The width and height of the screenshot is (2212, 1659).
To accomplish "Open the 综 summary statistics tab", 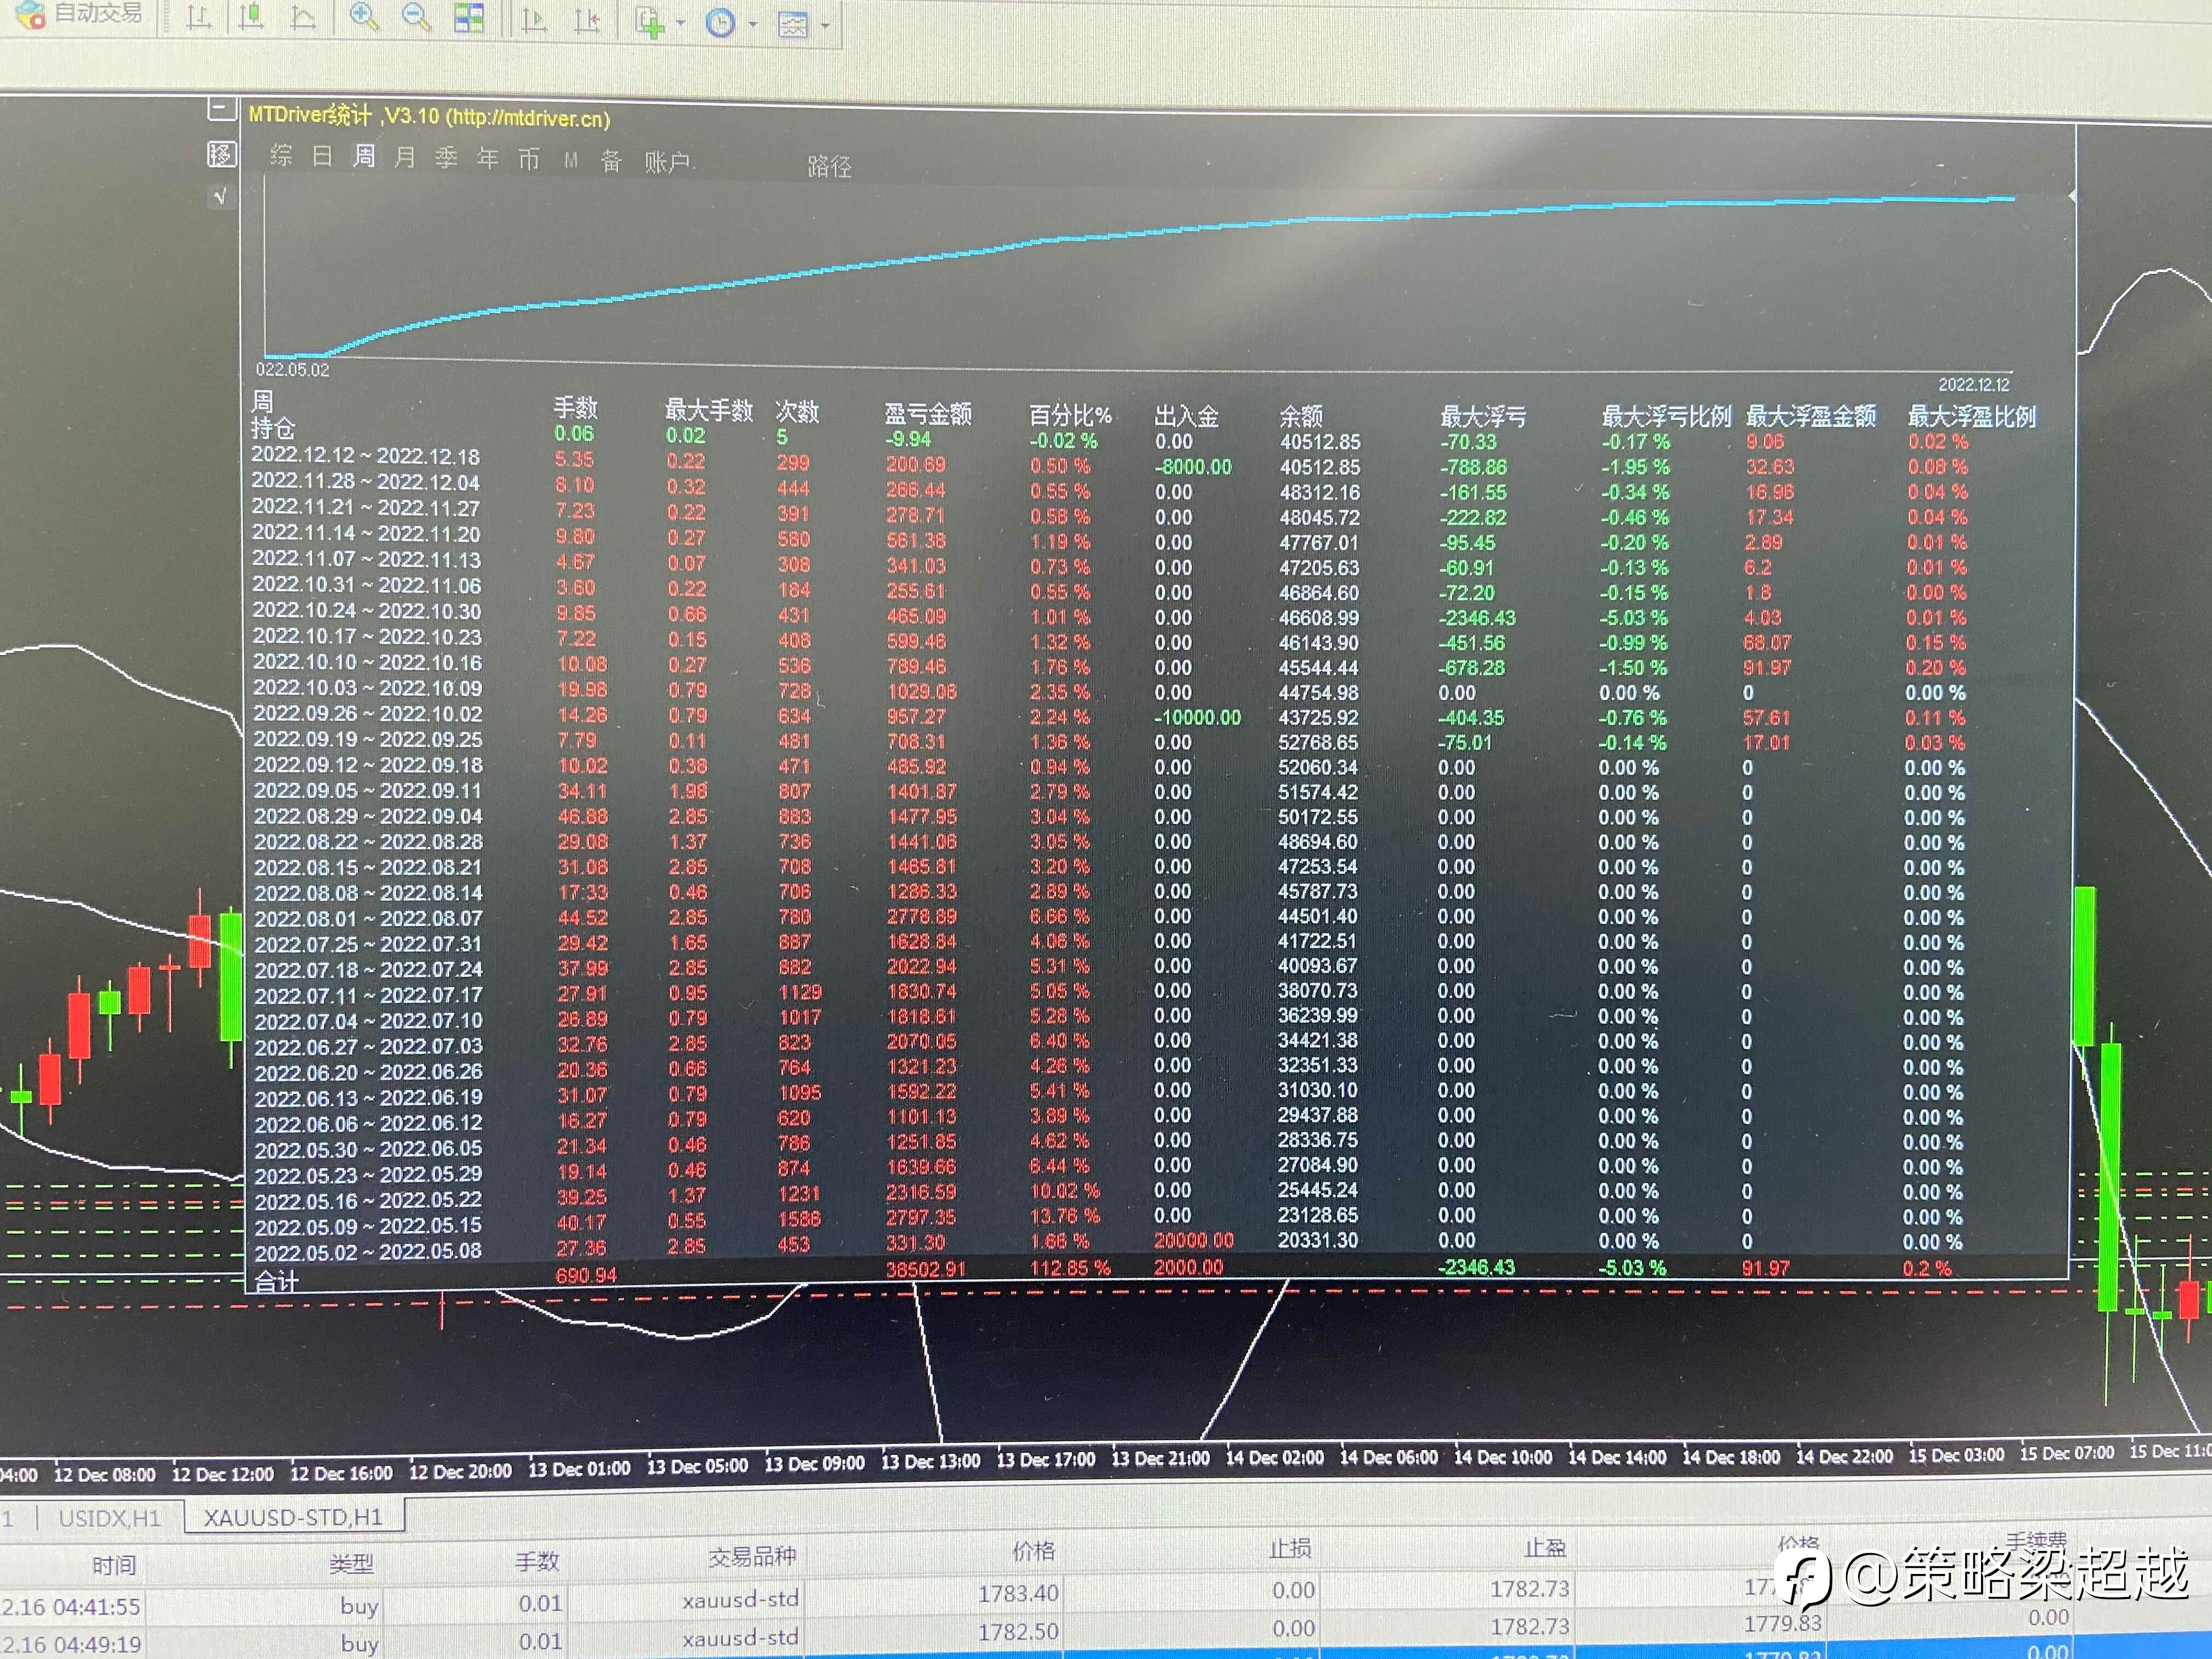I will 281,155.
